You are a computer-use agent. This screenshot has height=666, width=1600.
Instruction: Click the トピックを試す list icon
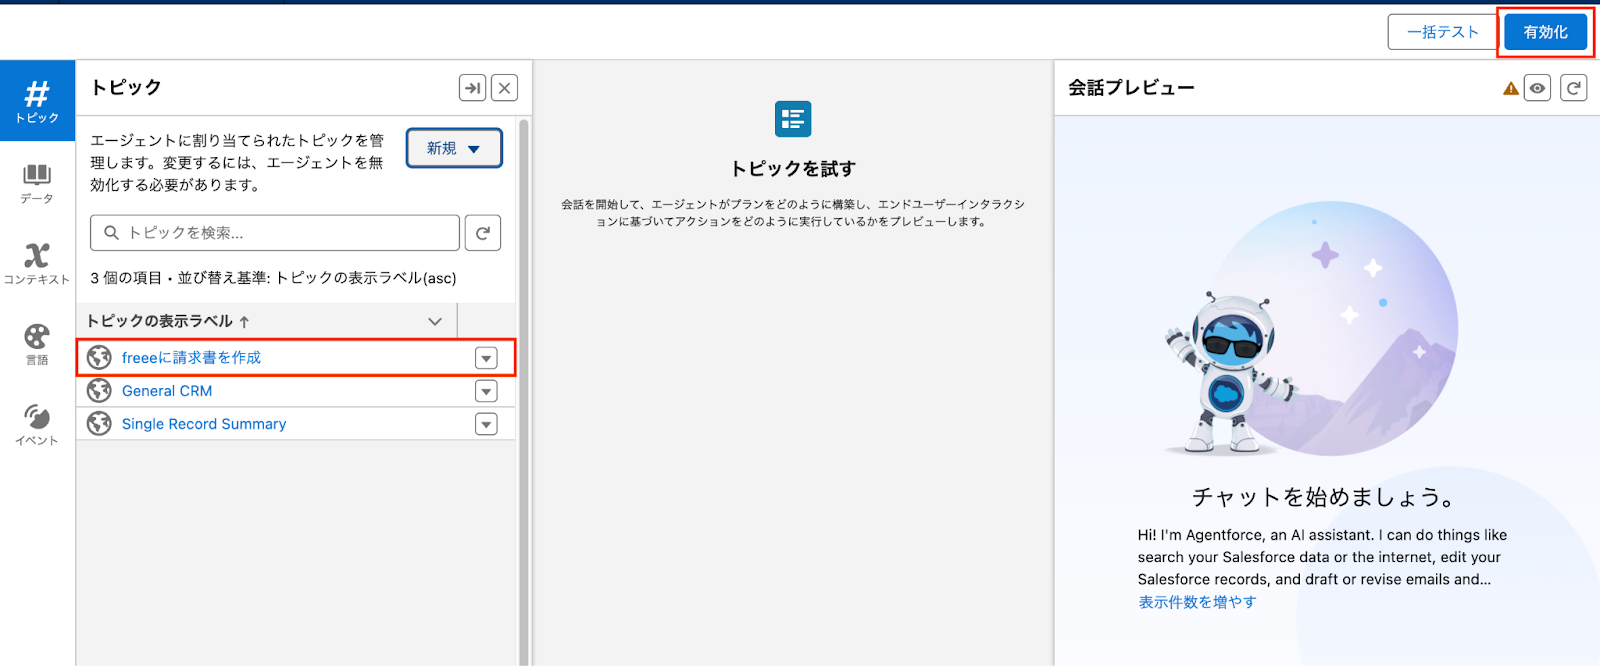pos(793,119)
